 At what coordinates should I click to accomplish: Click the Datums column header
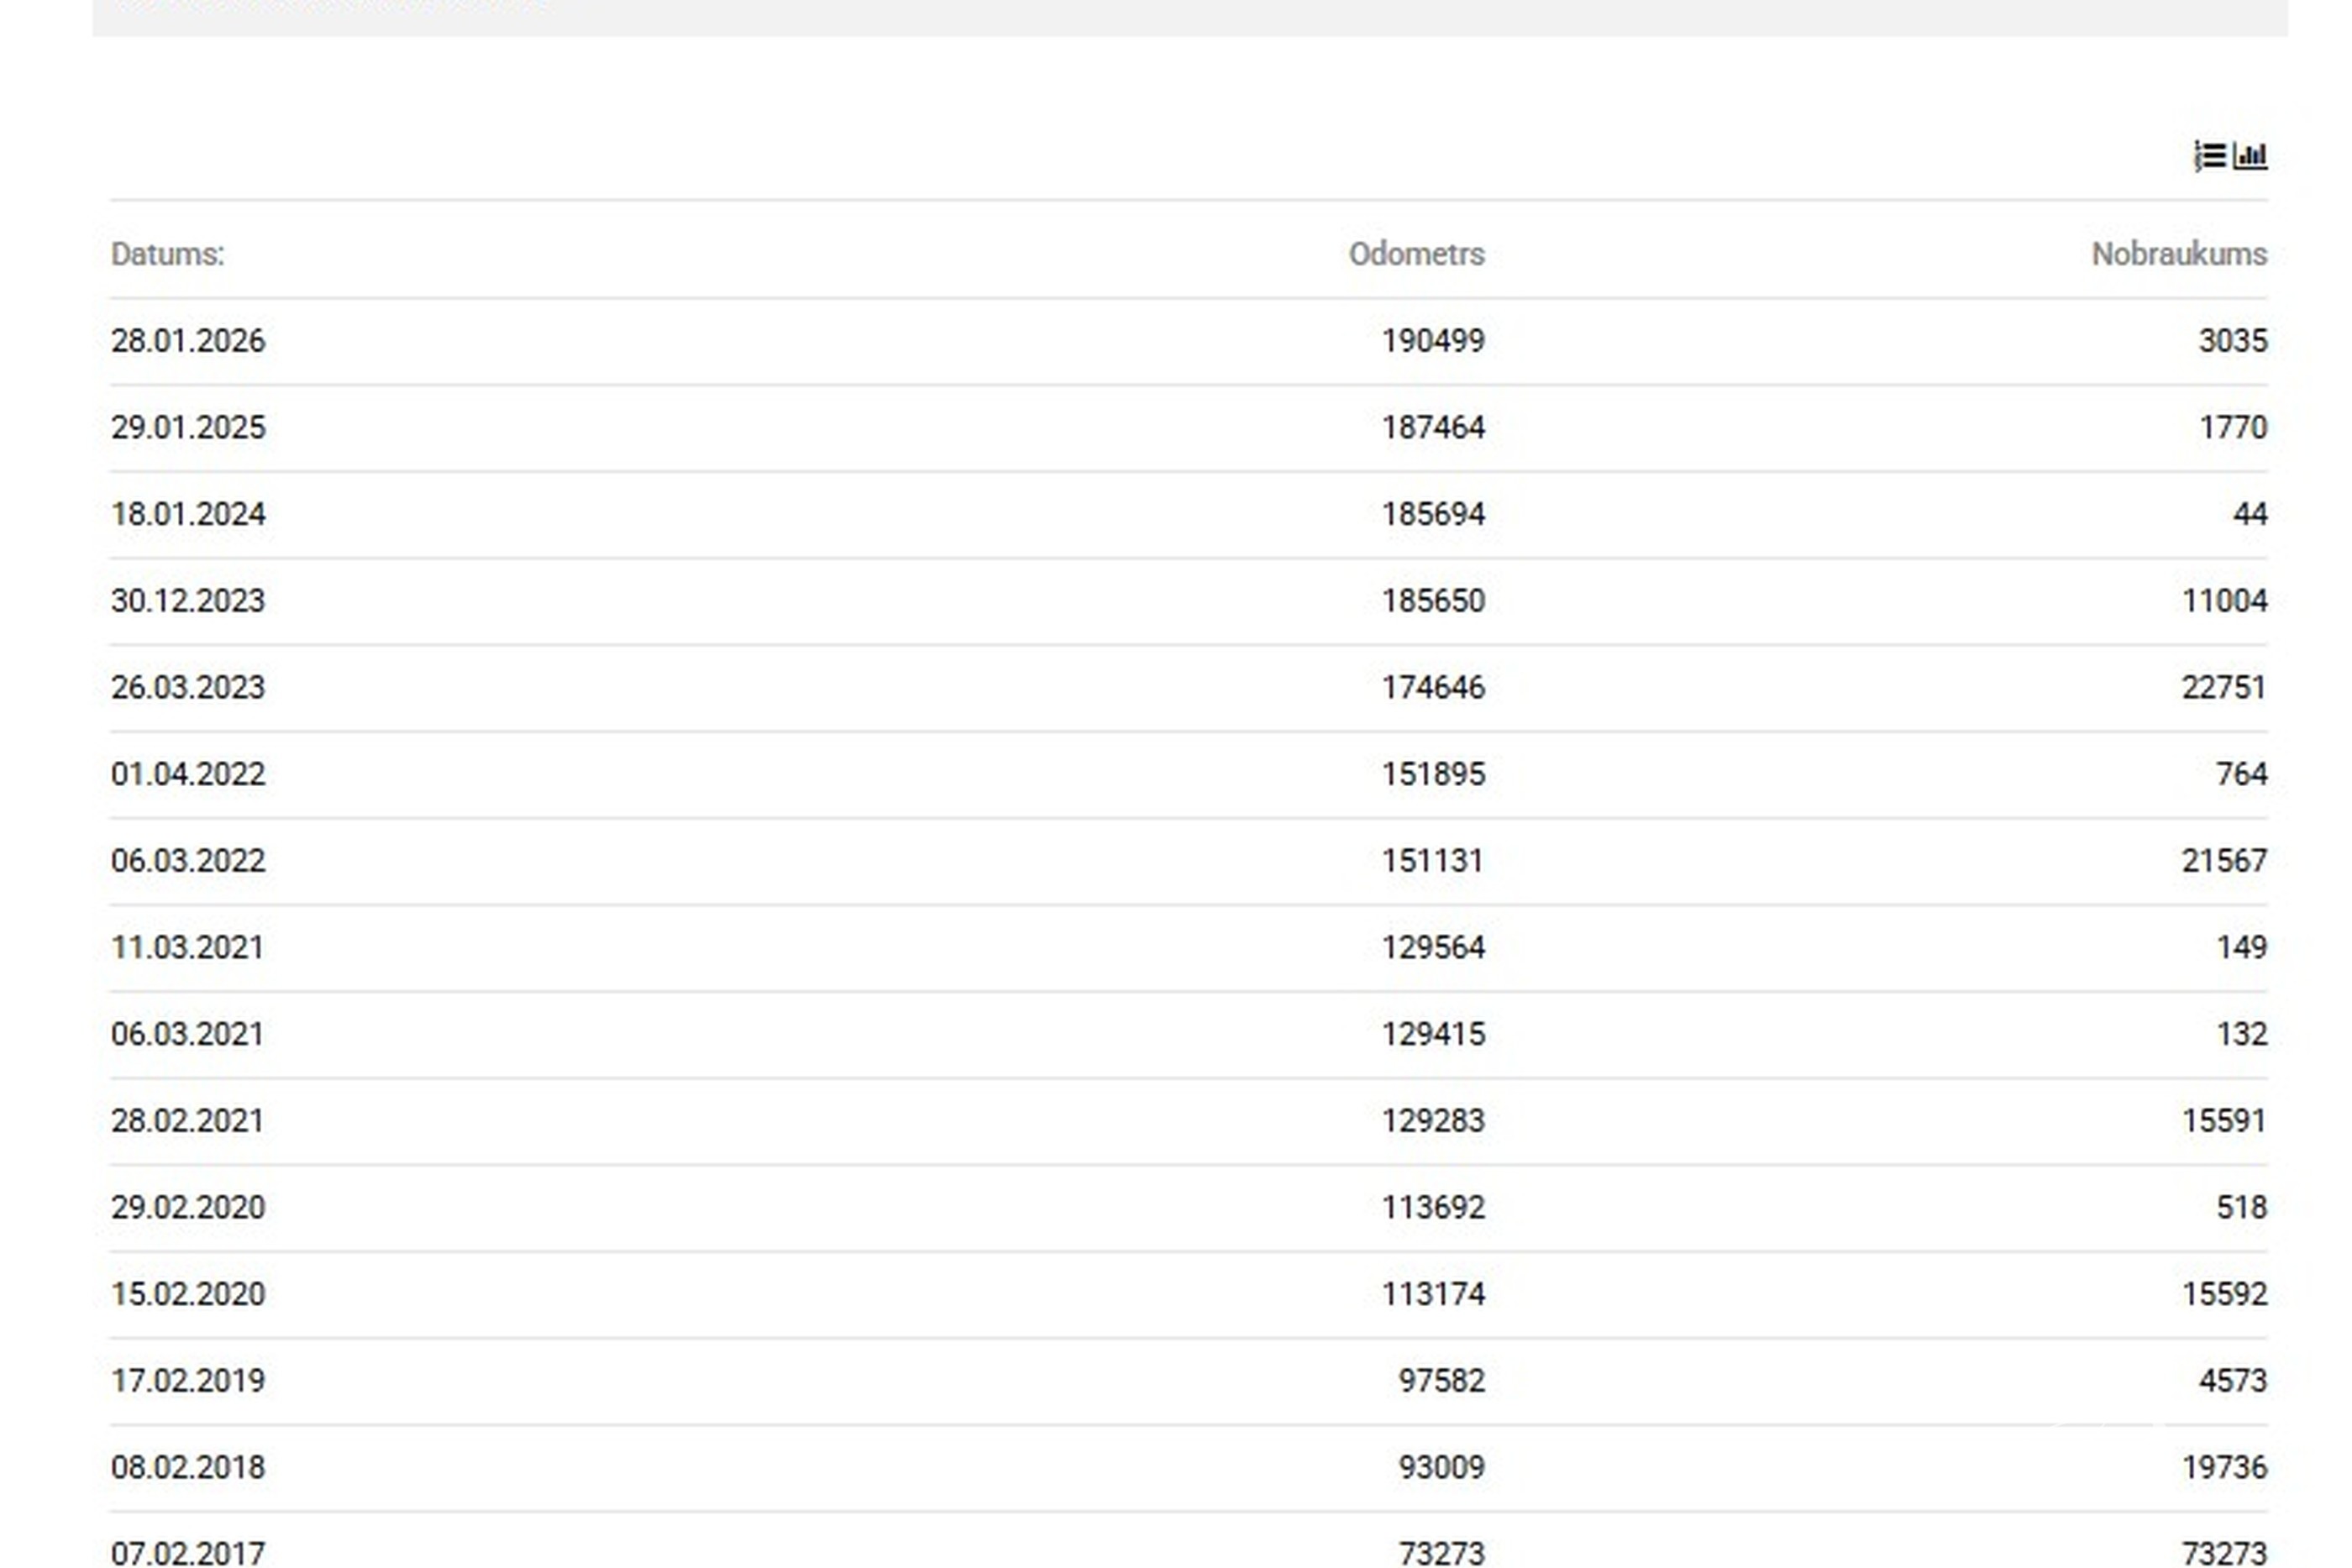pos(168,254)
